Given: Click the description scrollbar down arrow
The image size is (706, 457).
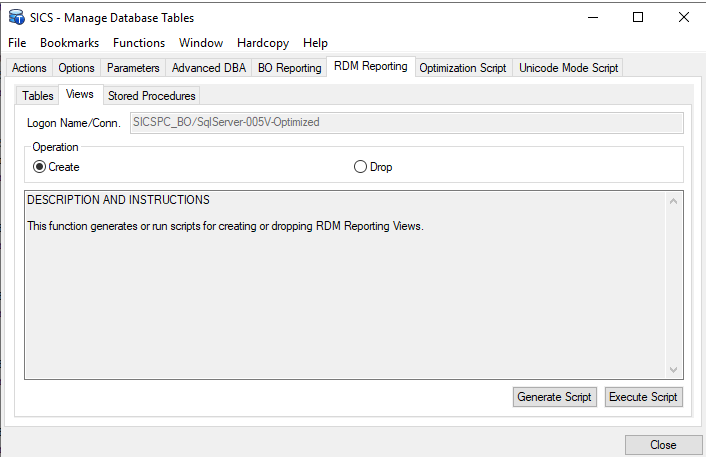Looking at the screenshot, I should [674, 370].
